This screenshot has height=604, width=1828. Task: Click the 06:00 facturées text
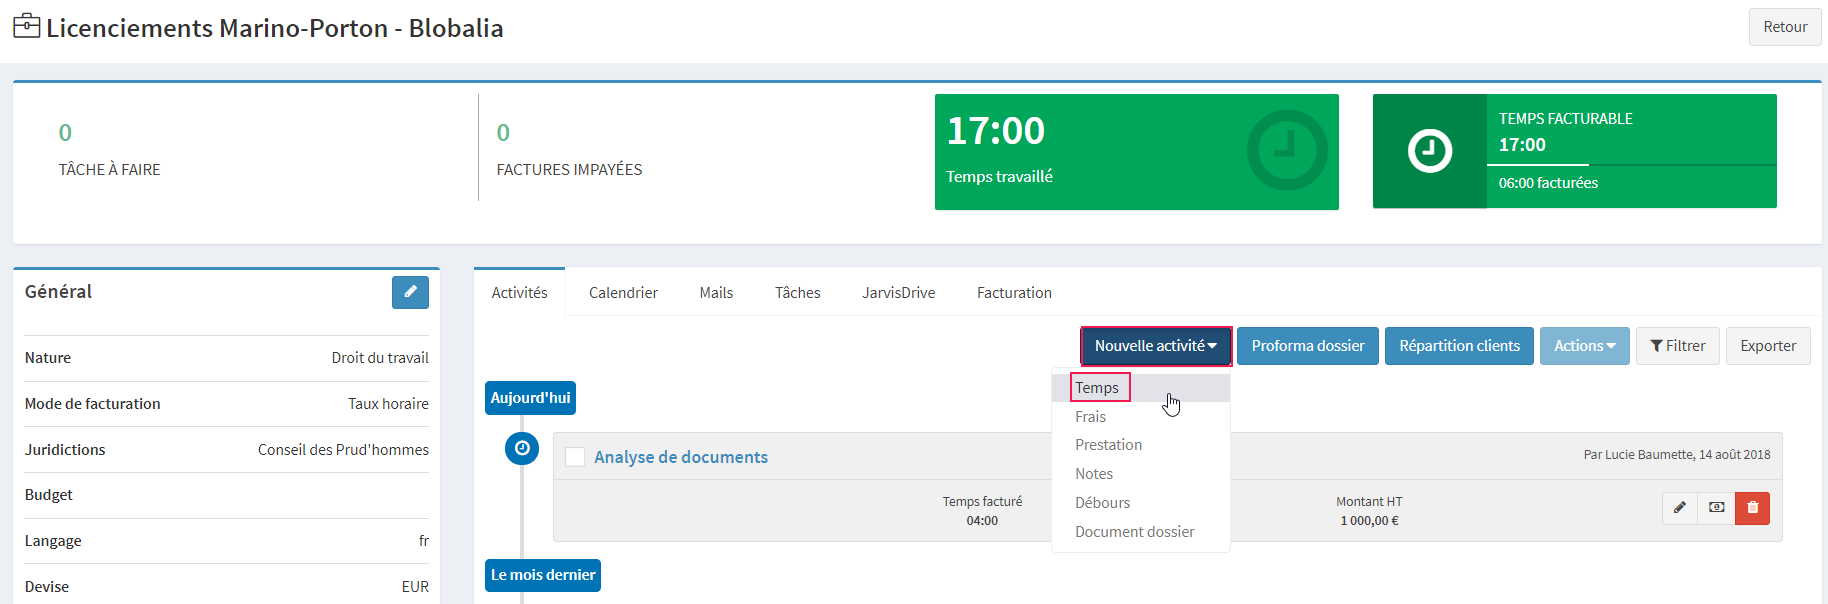1548,183
